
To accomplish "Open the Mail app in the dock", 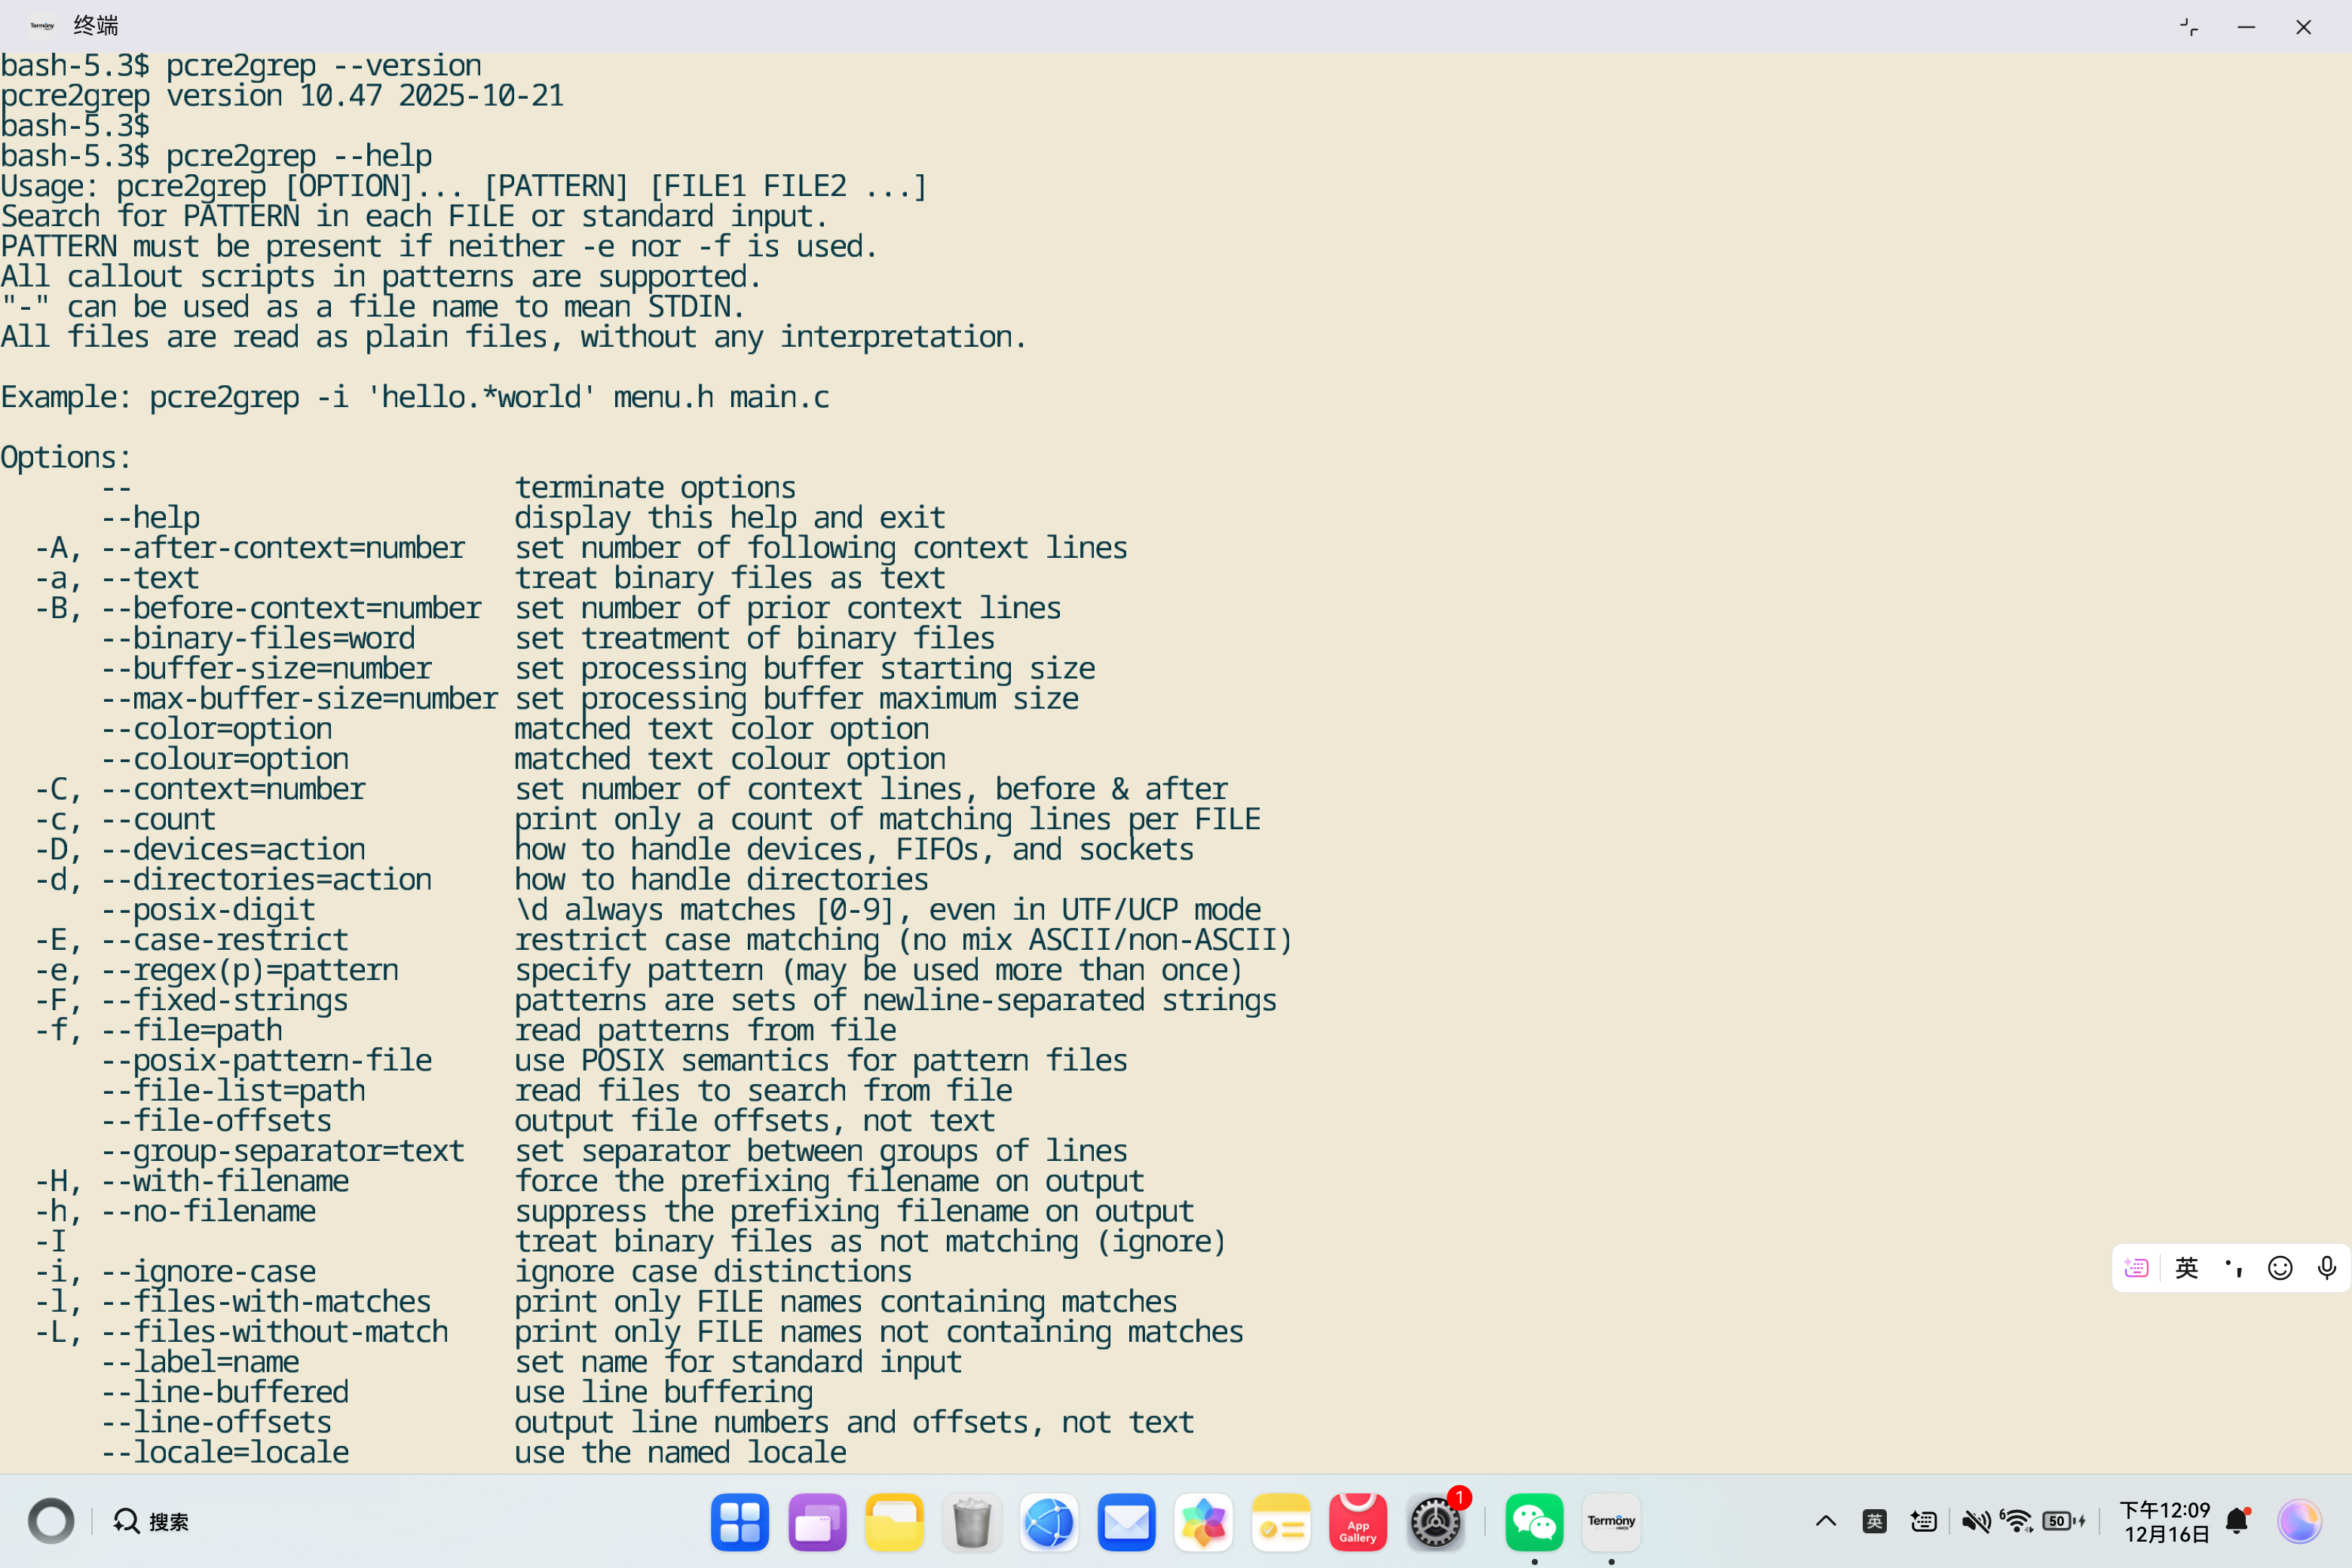I will click(1126, 1521).
